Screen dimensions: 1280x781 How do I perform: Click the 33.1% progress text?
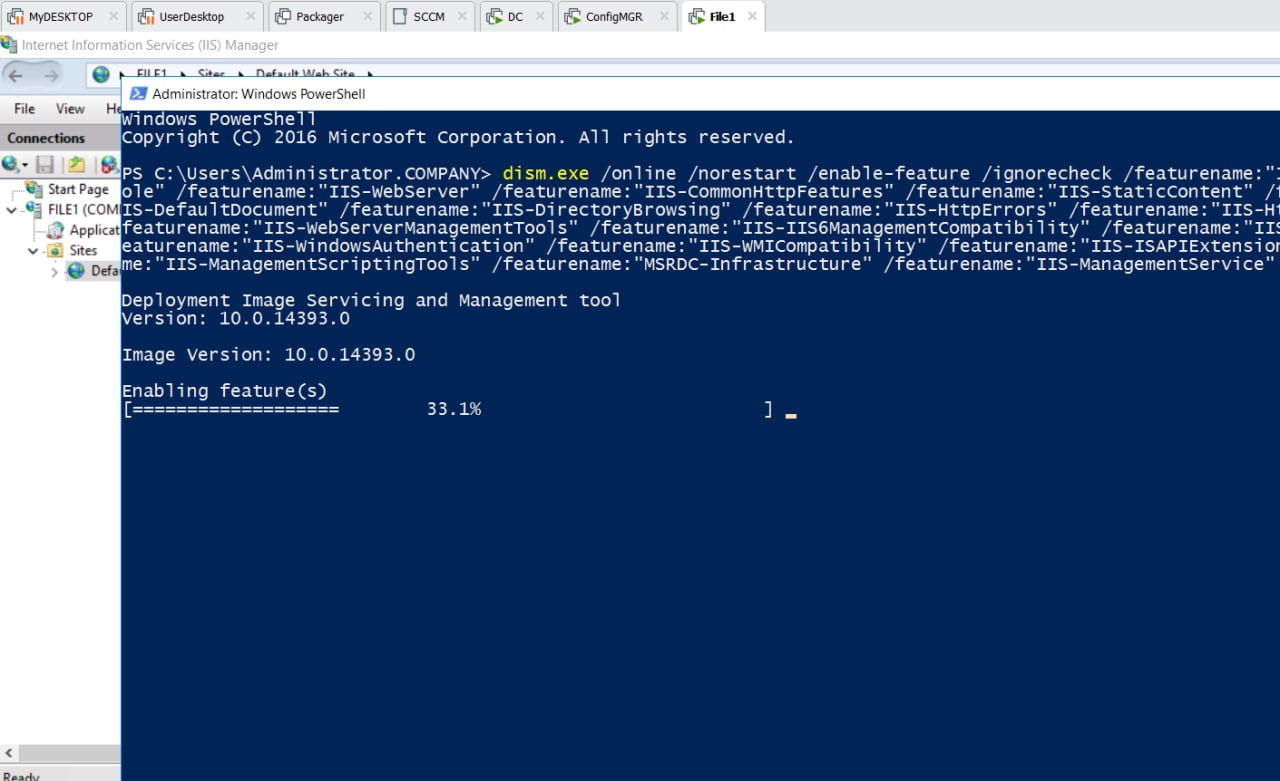tap(454, 409)
